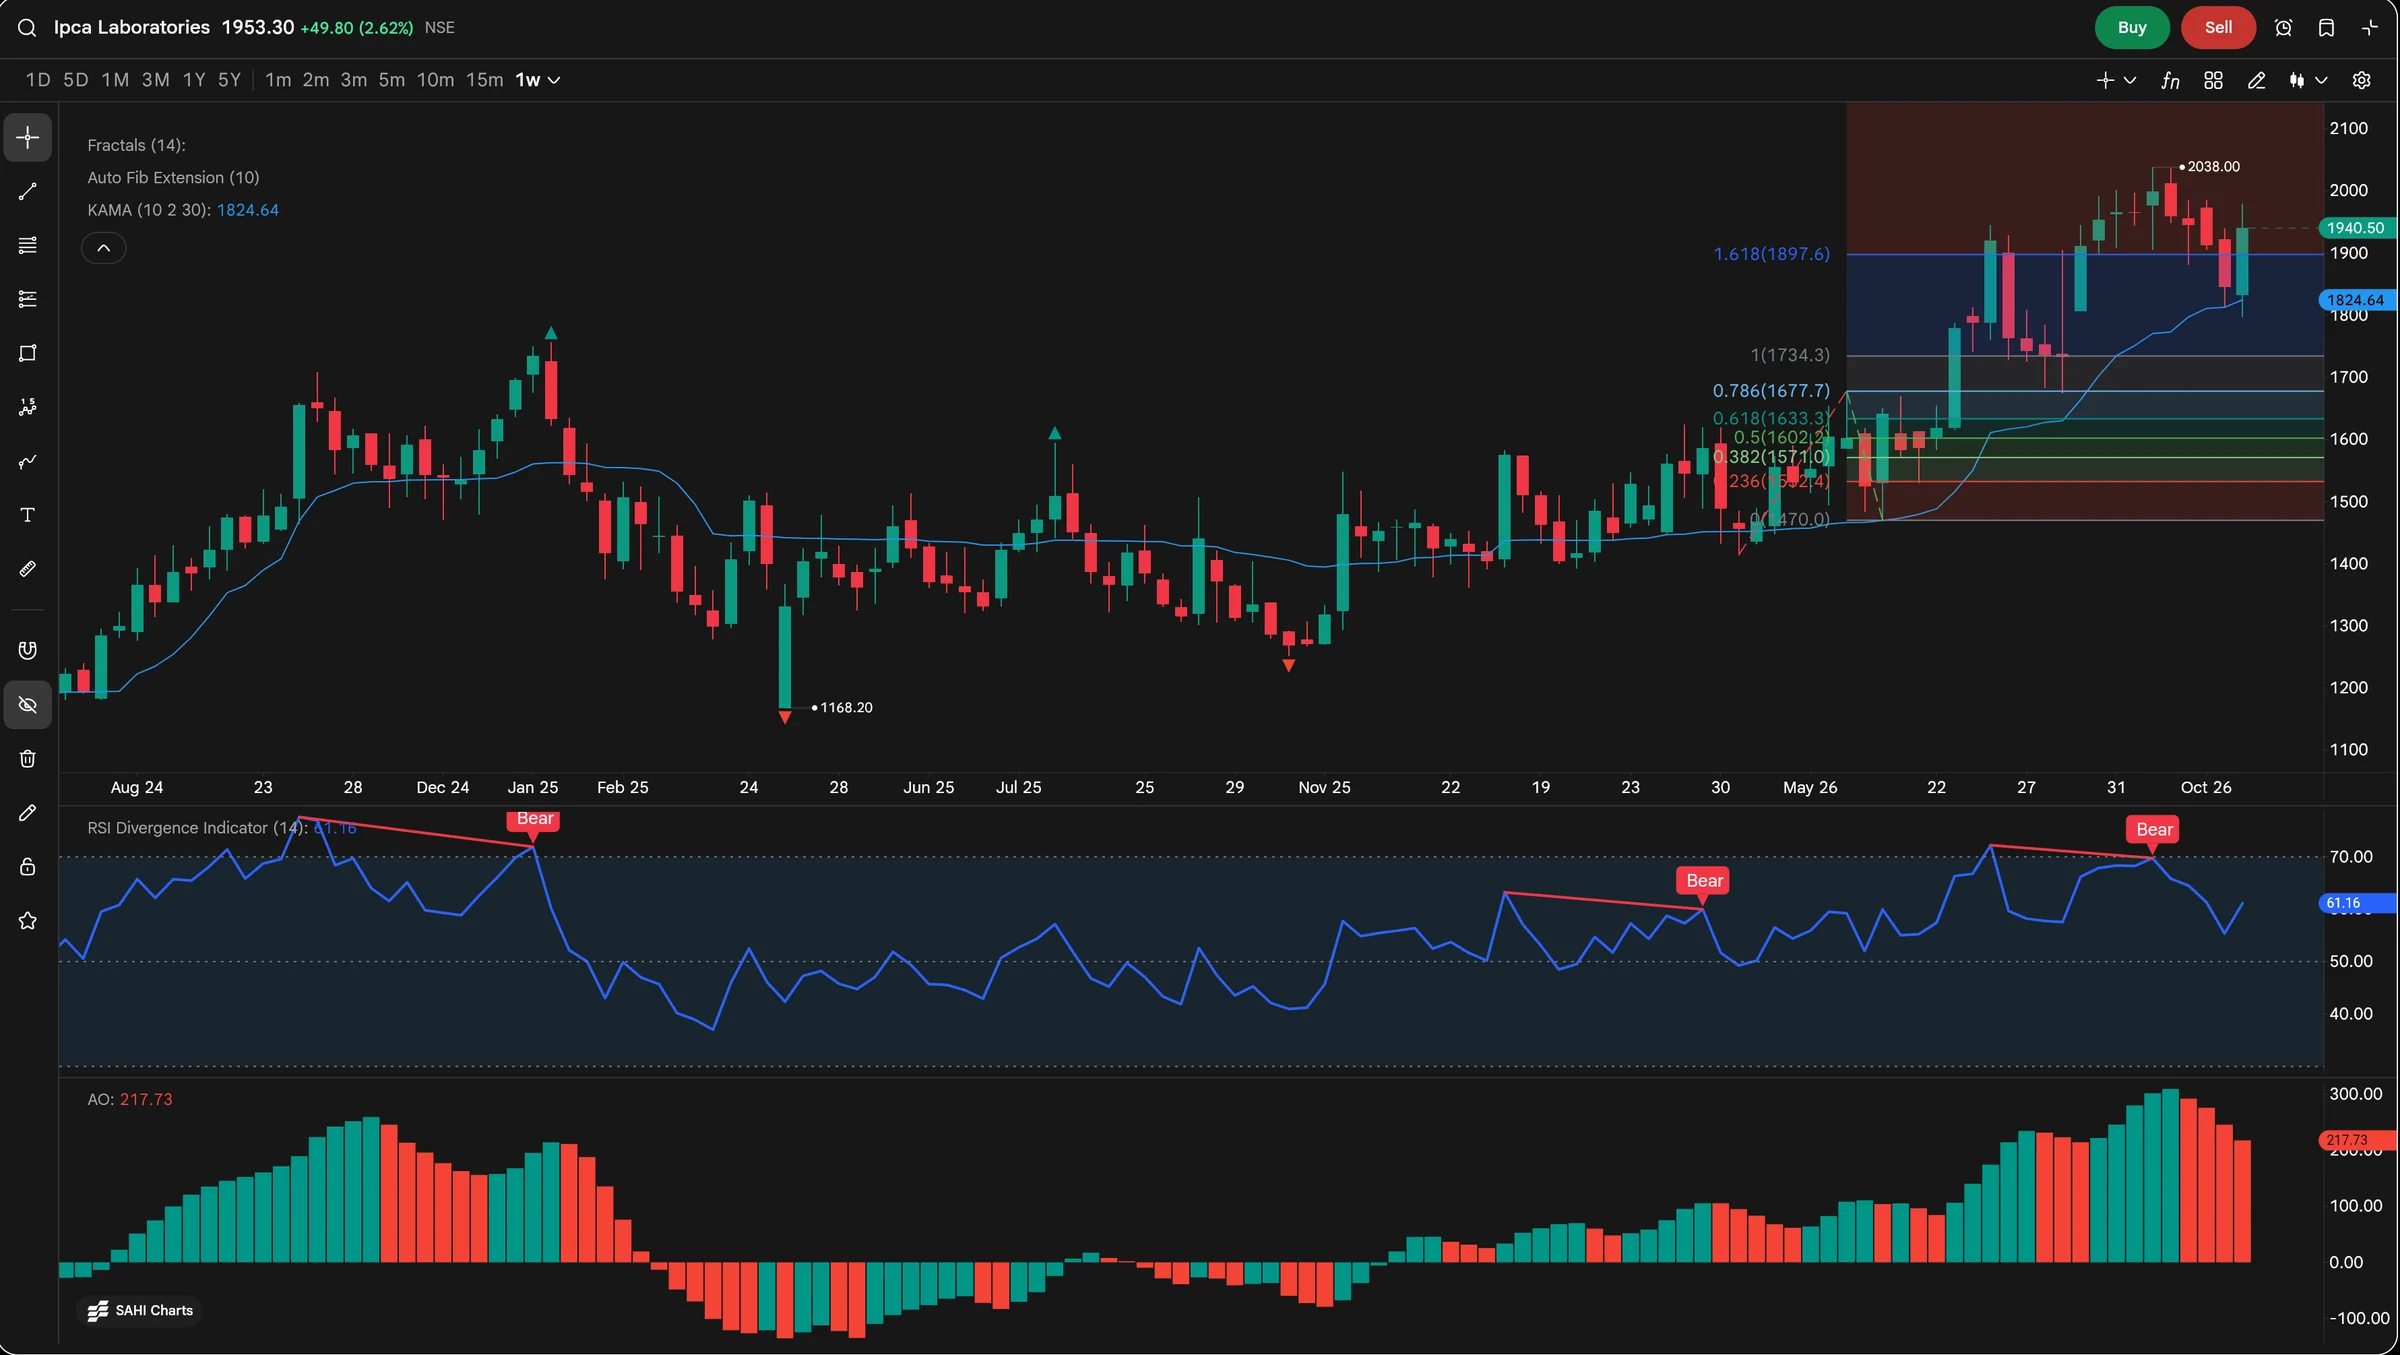The height and width of the screenshot is (1355, 2400).
Task: Open the horizontal lines tool group
Action: coord(28,245)
